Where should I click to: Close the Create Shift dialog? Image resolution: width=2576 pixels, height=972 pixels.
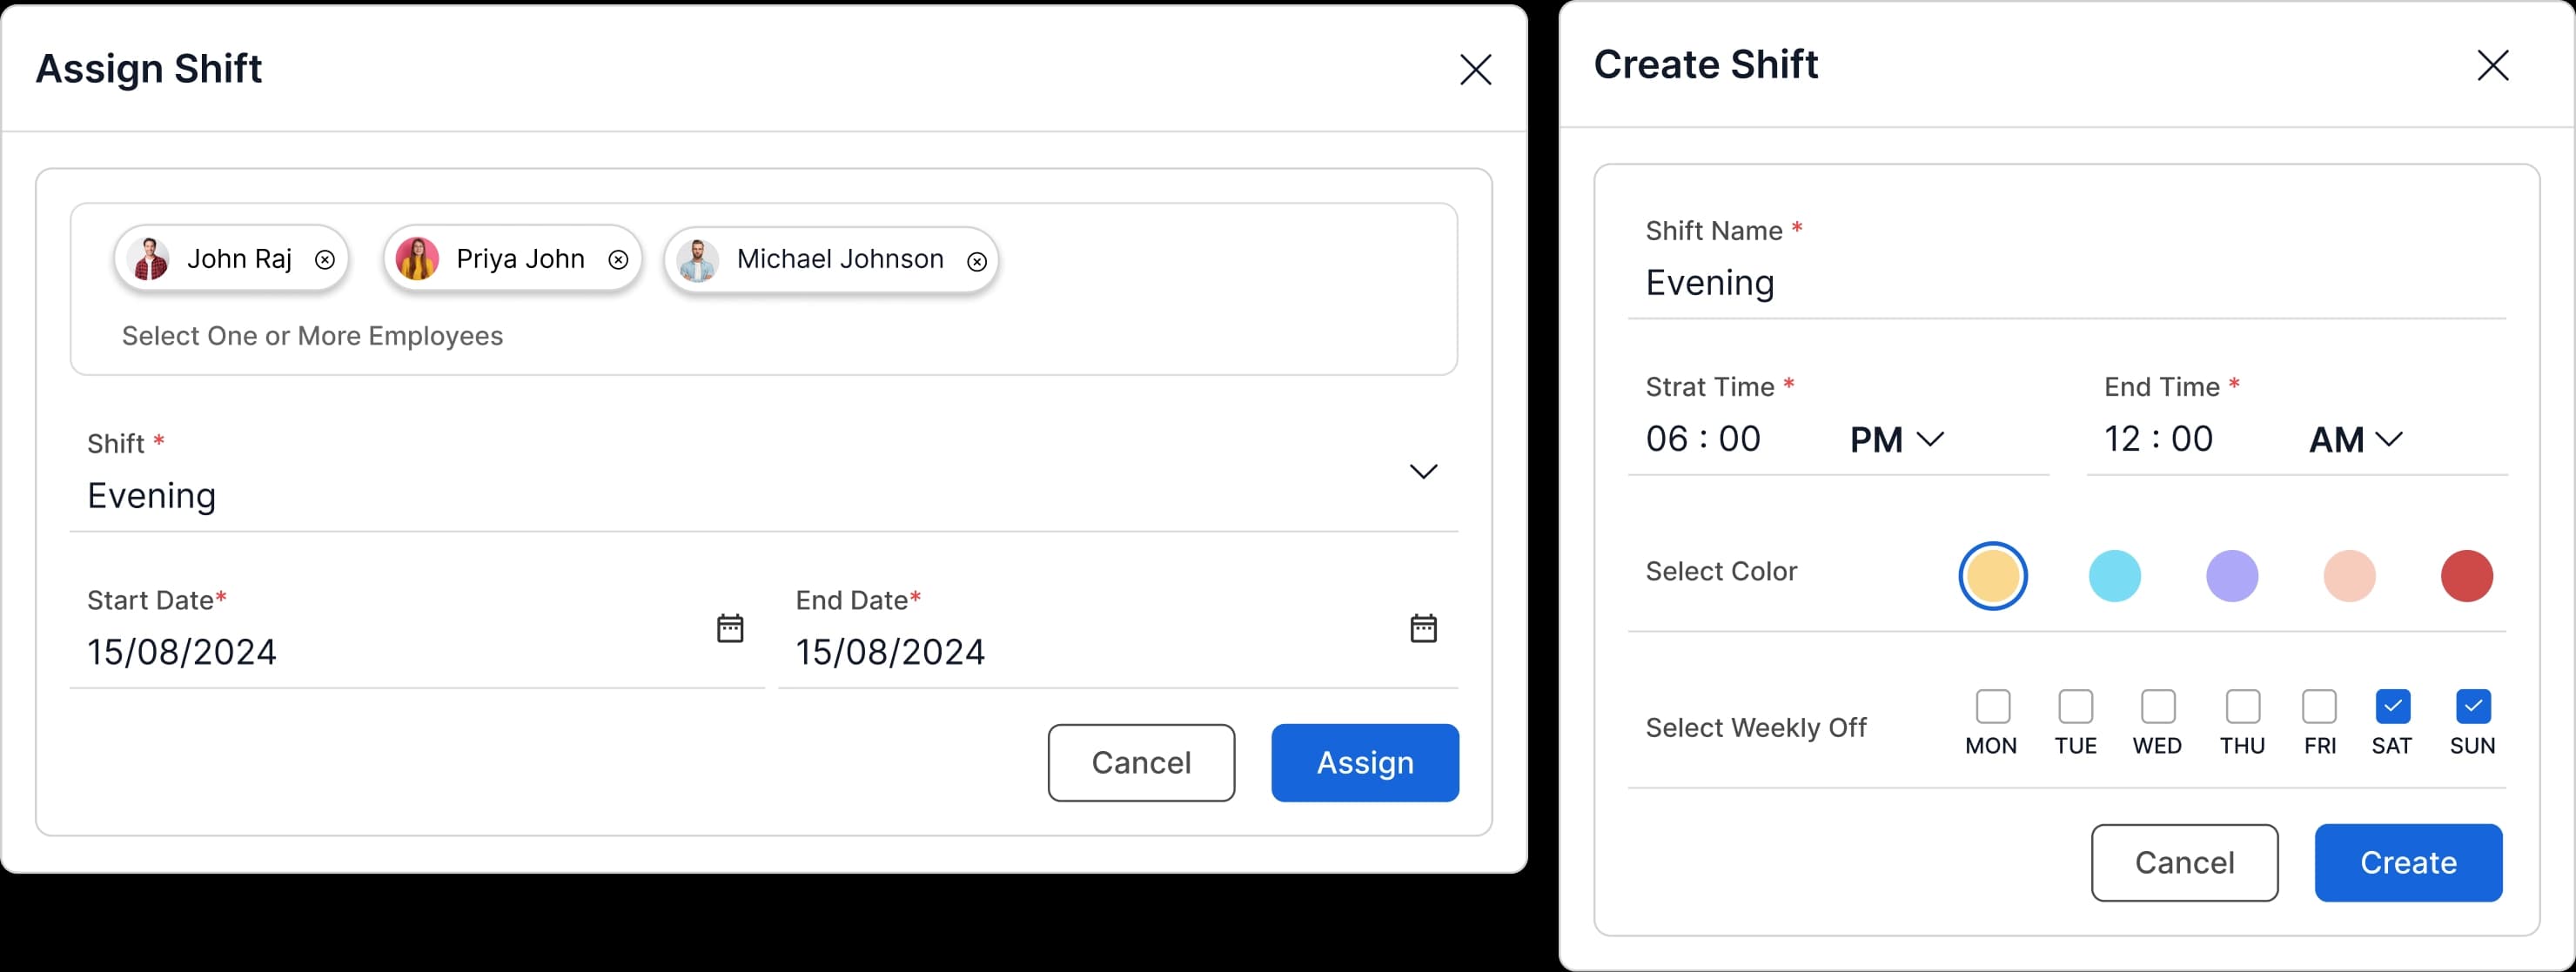2493,66
